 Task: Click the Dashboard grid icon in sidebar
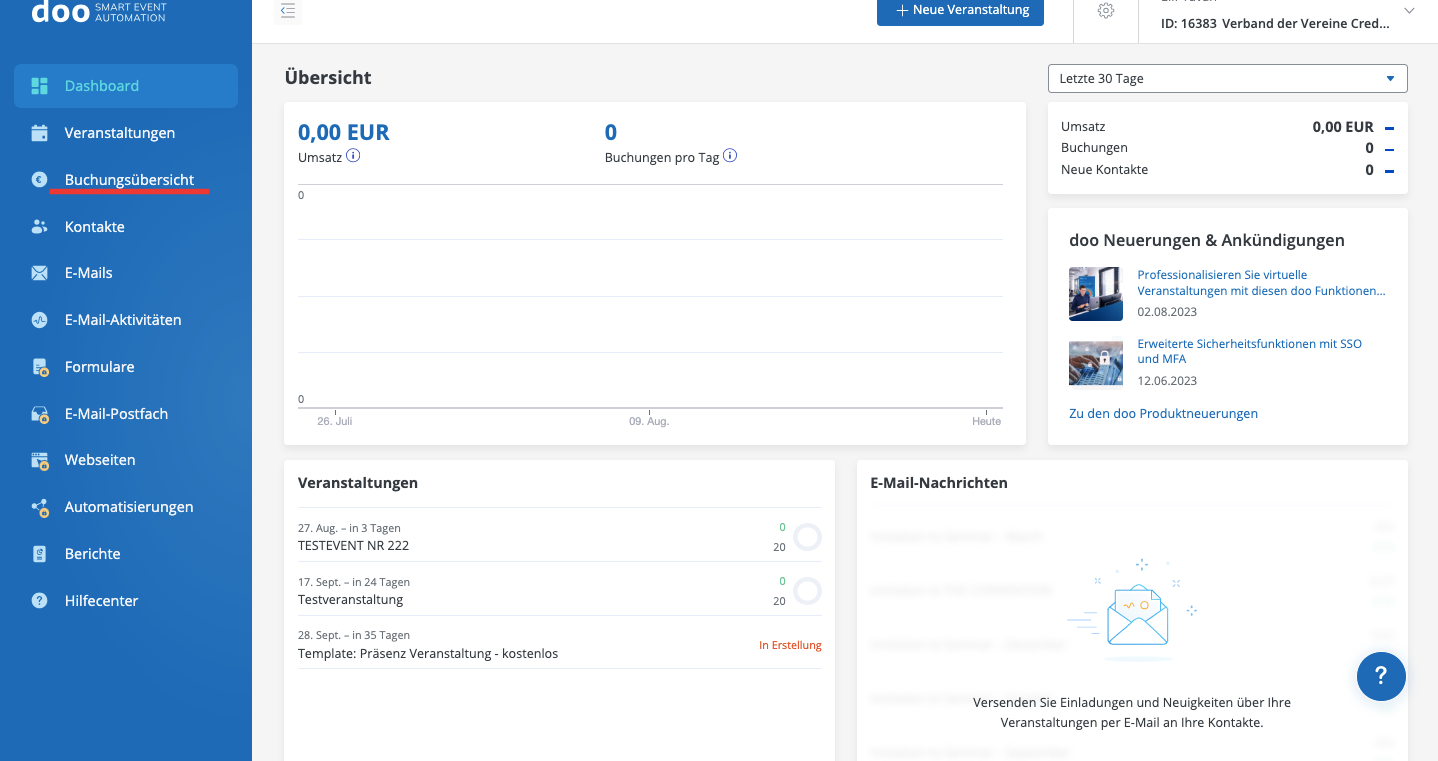[40, 86]
